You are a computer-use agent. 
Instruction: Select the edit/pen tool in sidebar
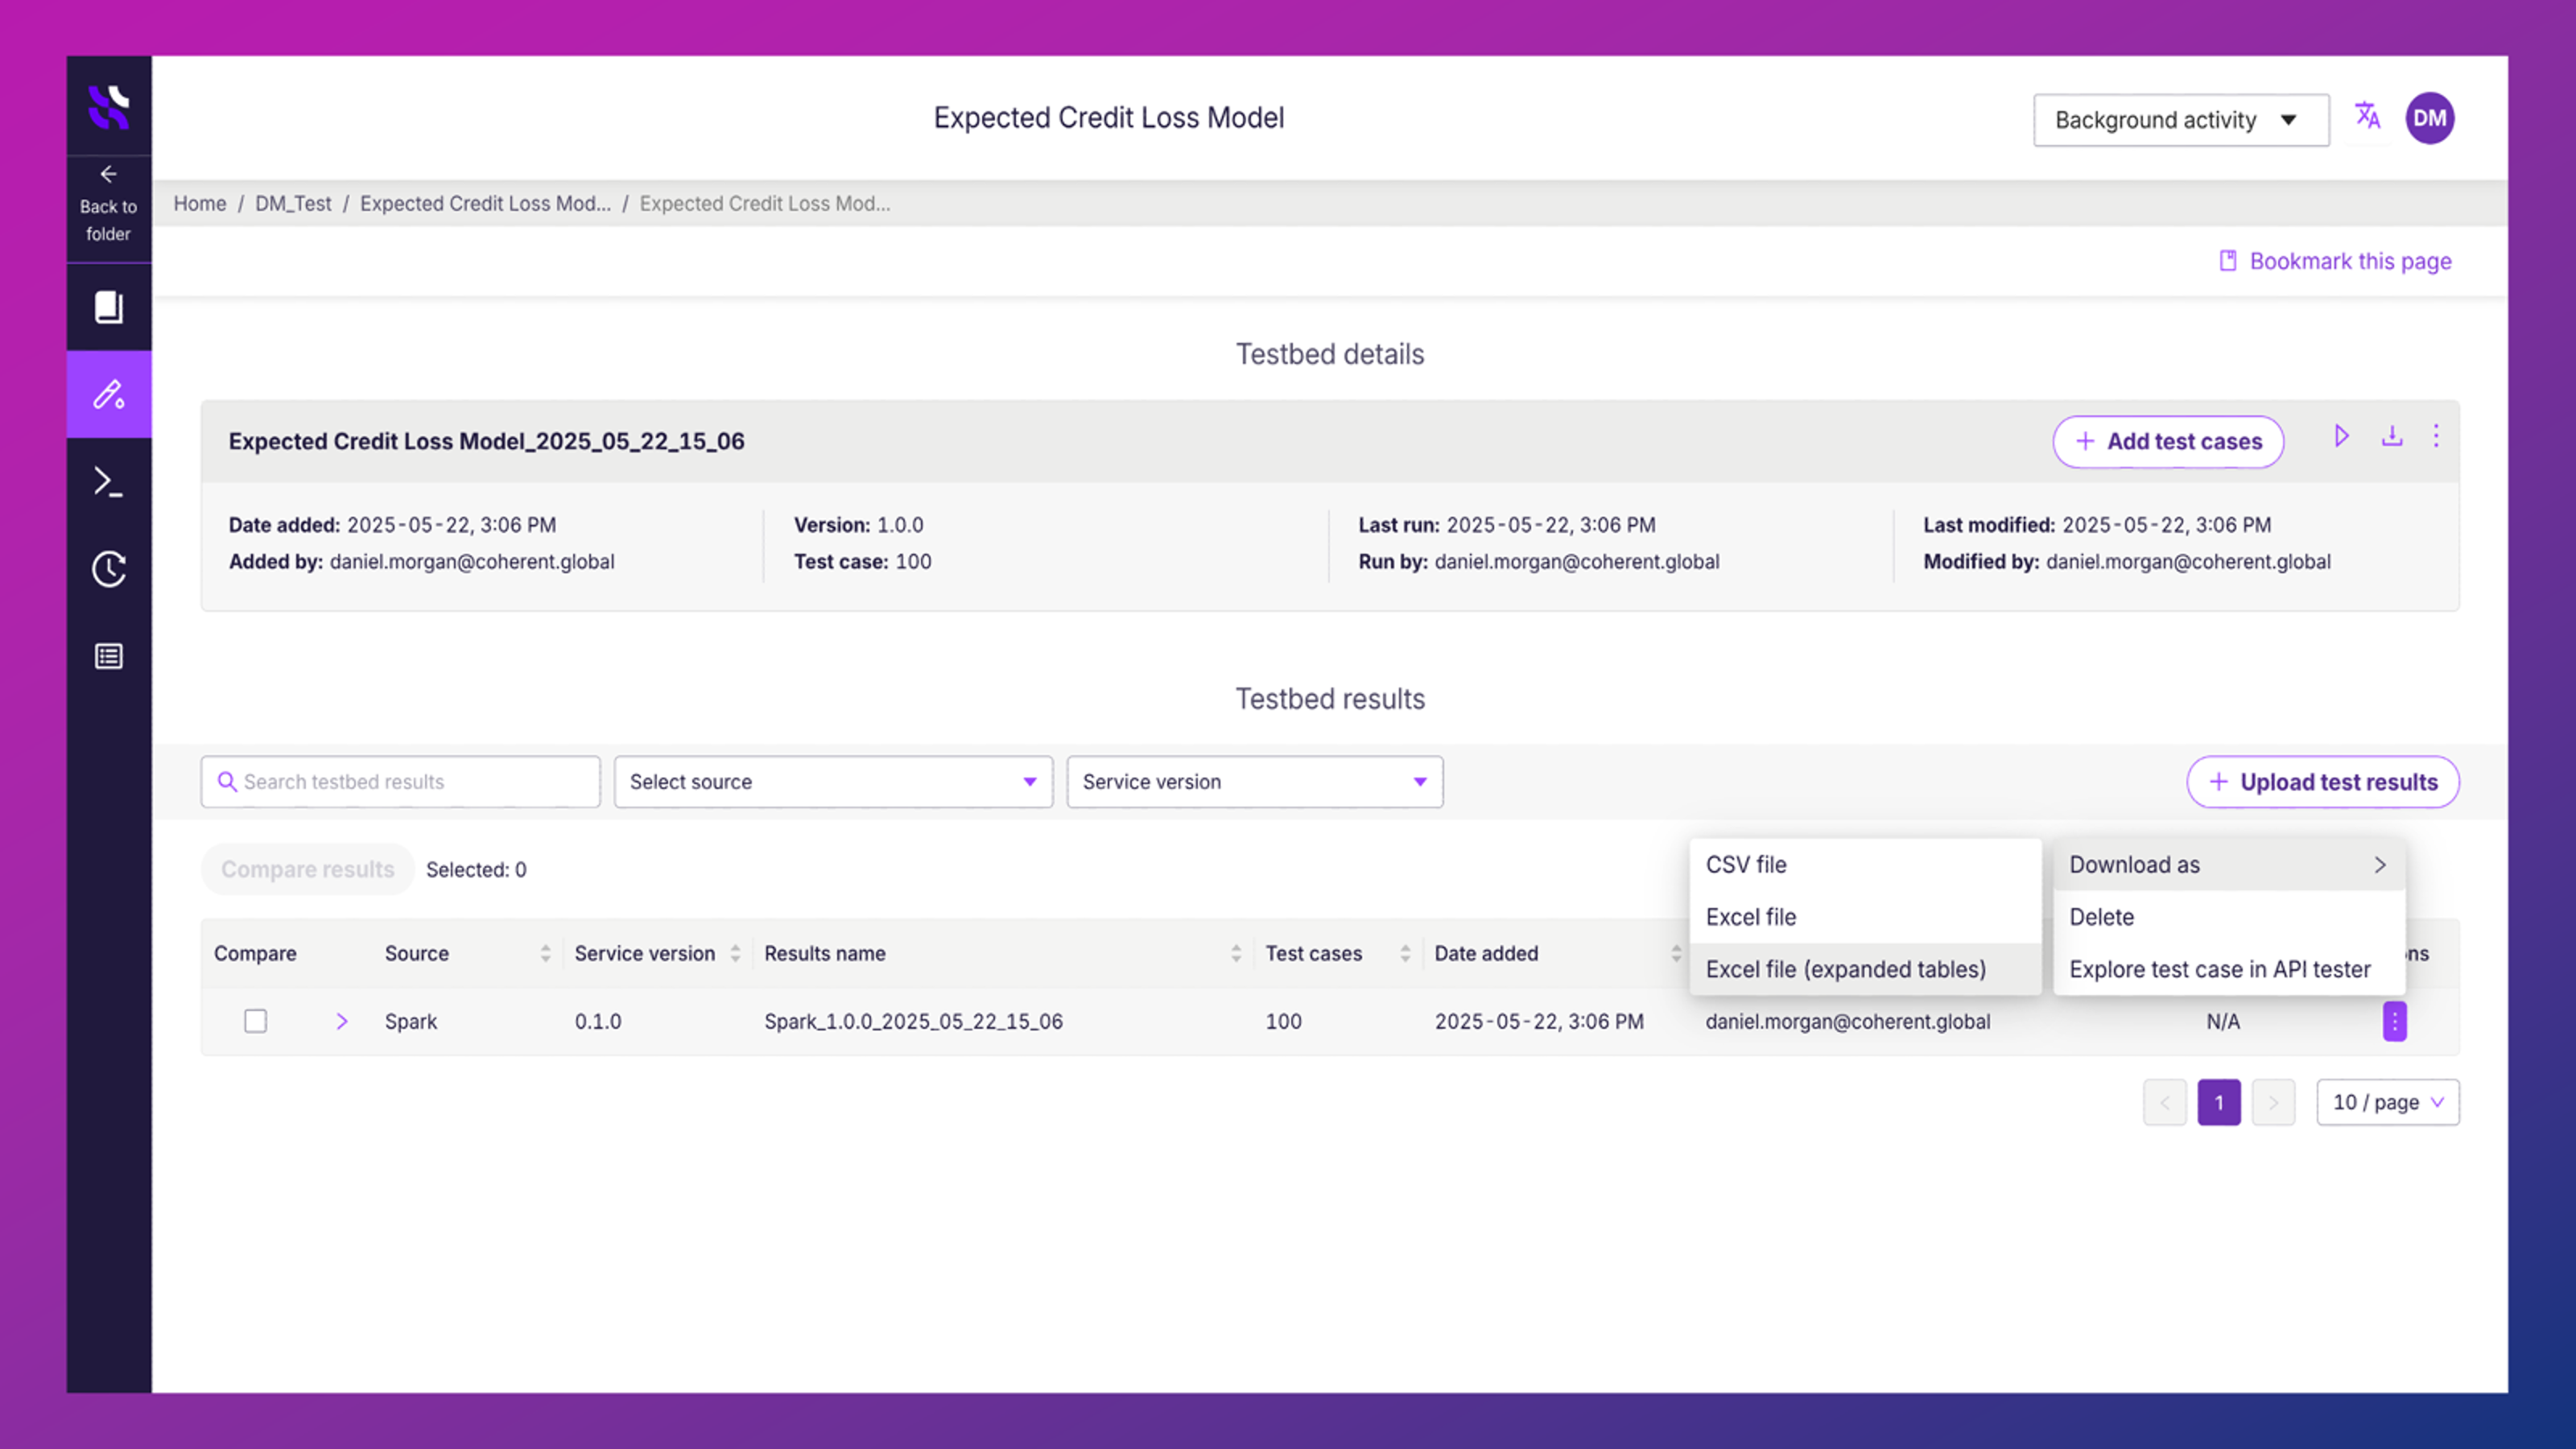[108, 394]
